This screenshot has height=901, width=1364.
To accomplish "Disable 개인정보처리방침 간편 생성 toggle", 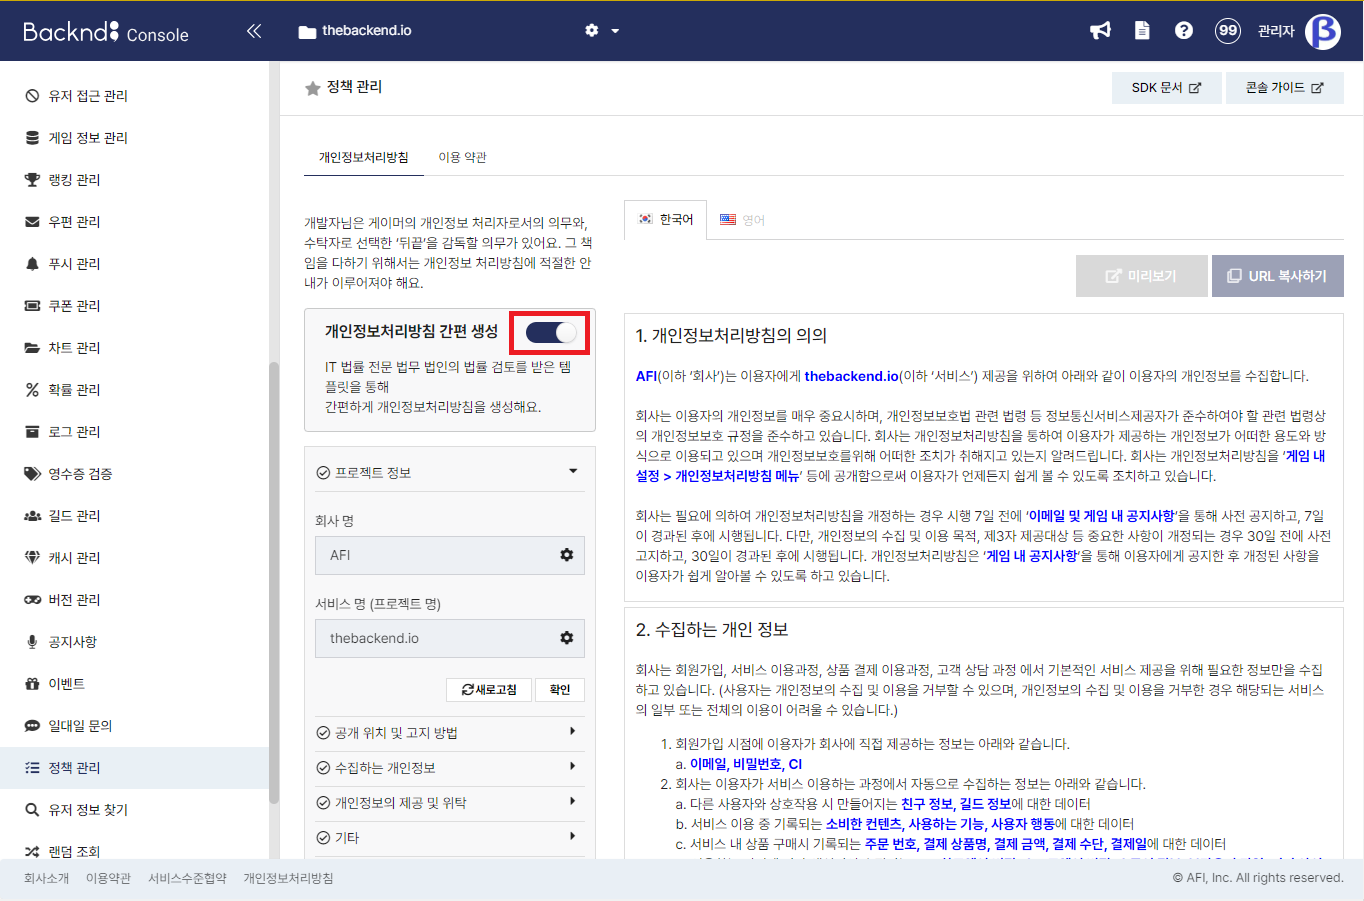I will point(548,332).
